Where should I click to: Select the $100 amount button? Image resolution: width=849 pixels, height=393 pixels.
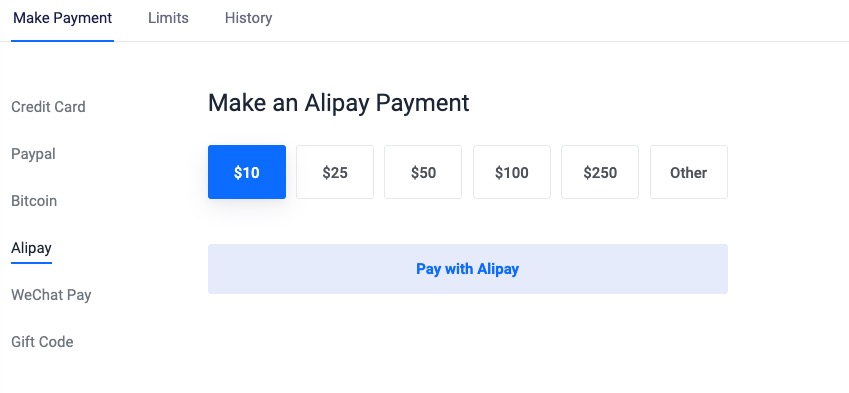(512, 172)
